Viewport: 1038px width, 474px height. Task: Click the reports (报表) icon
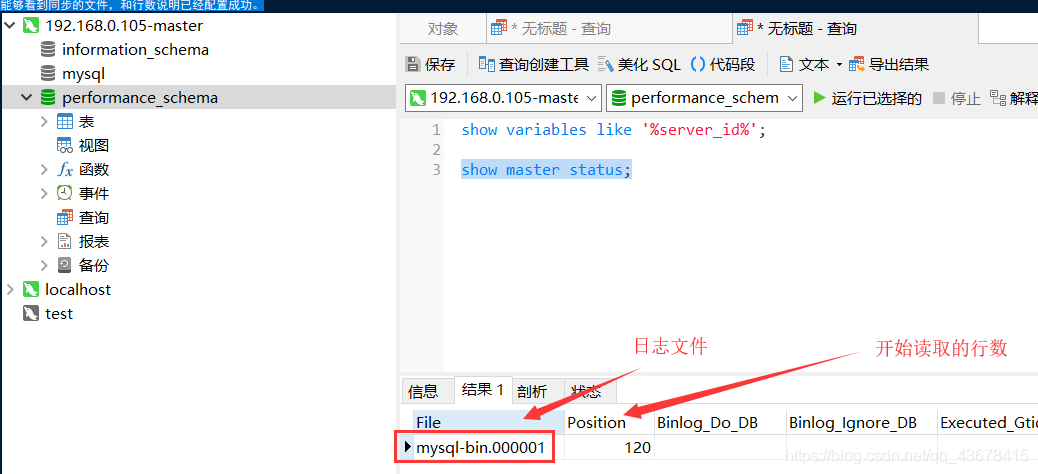pyautogui.click(x=65, y=242)
